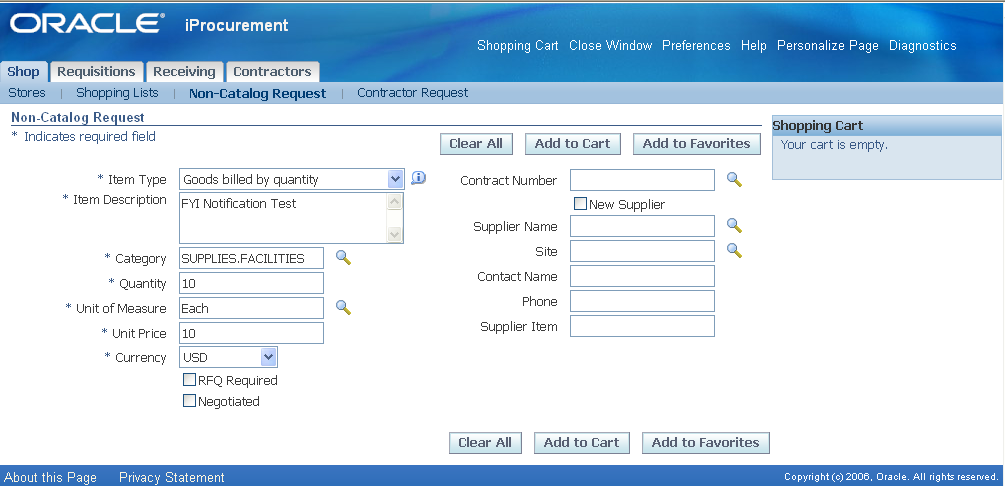Open the Shopping Cart header link
This screenshot has width=1005, height=486.
pyautogui.click(x=518, y=46)
